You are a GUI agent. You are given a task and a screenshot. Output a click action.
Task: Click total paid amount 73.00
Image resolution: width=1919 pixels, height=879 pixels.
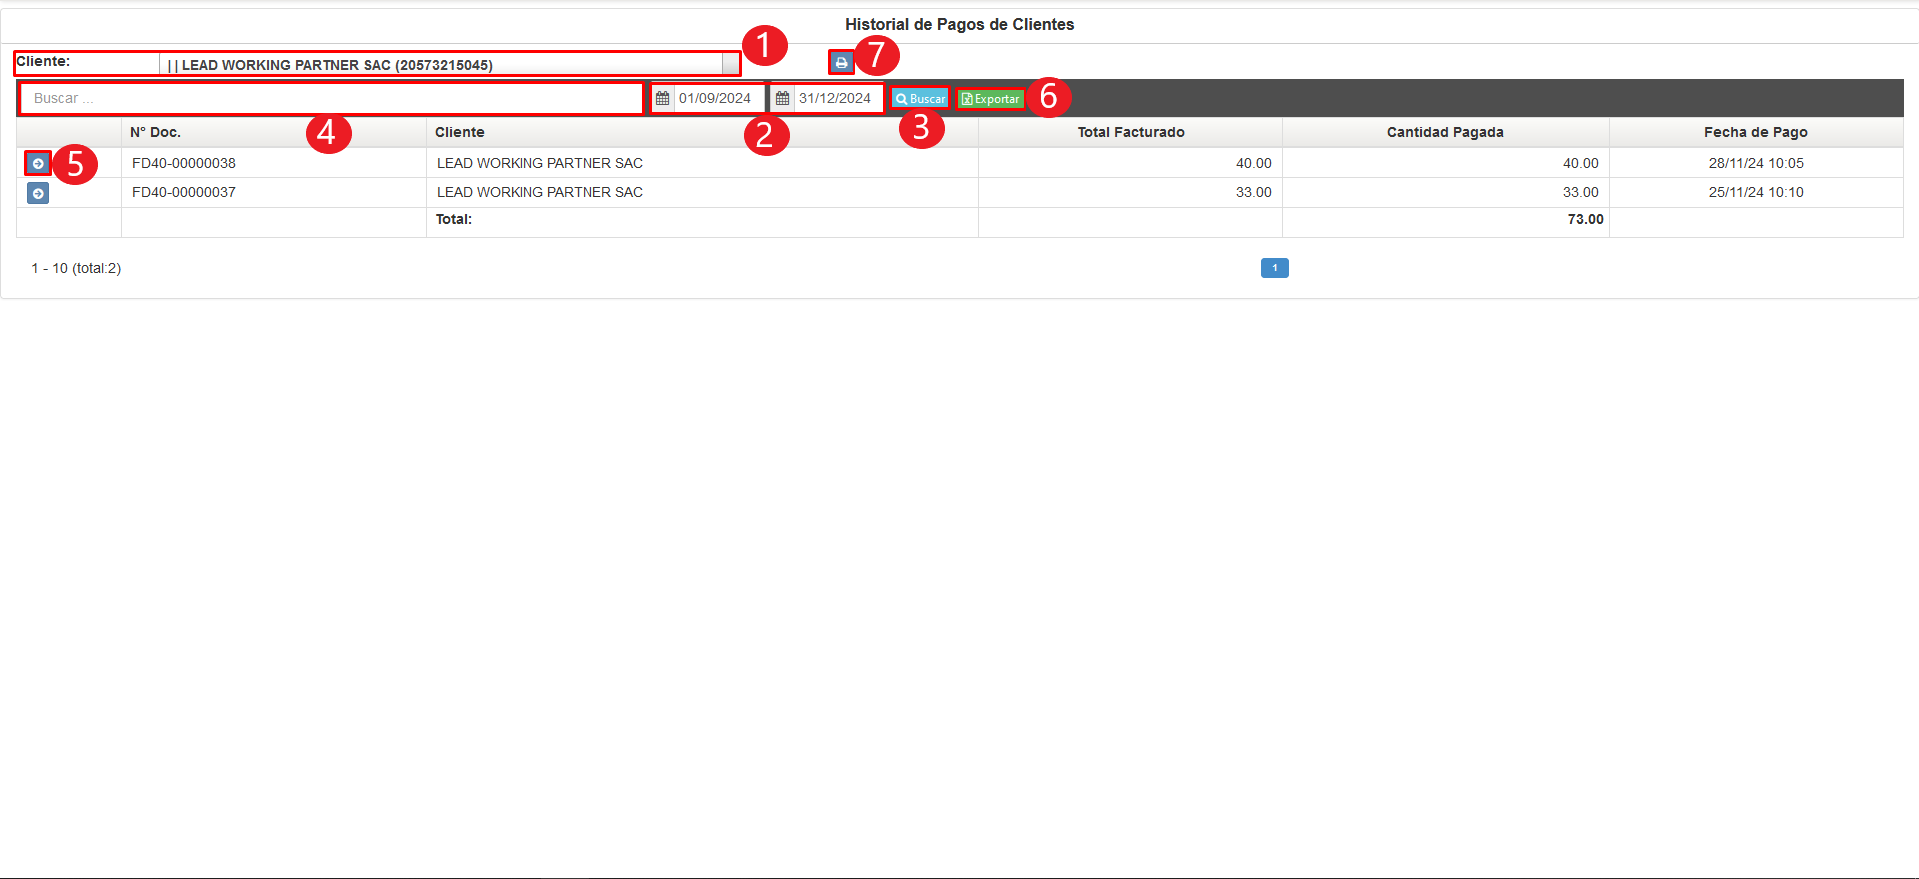coord(1585,219)
